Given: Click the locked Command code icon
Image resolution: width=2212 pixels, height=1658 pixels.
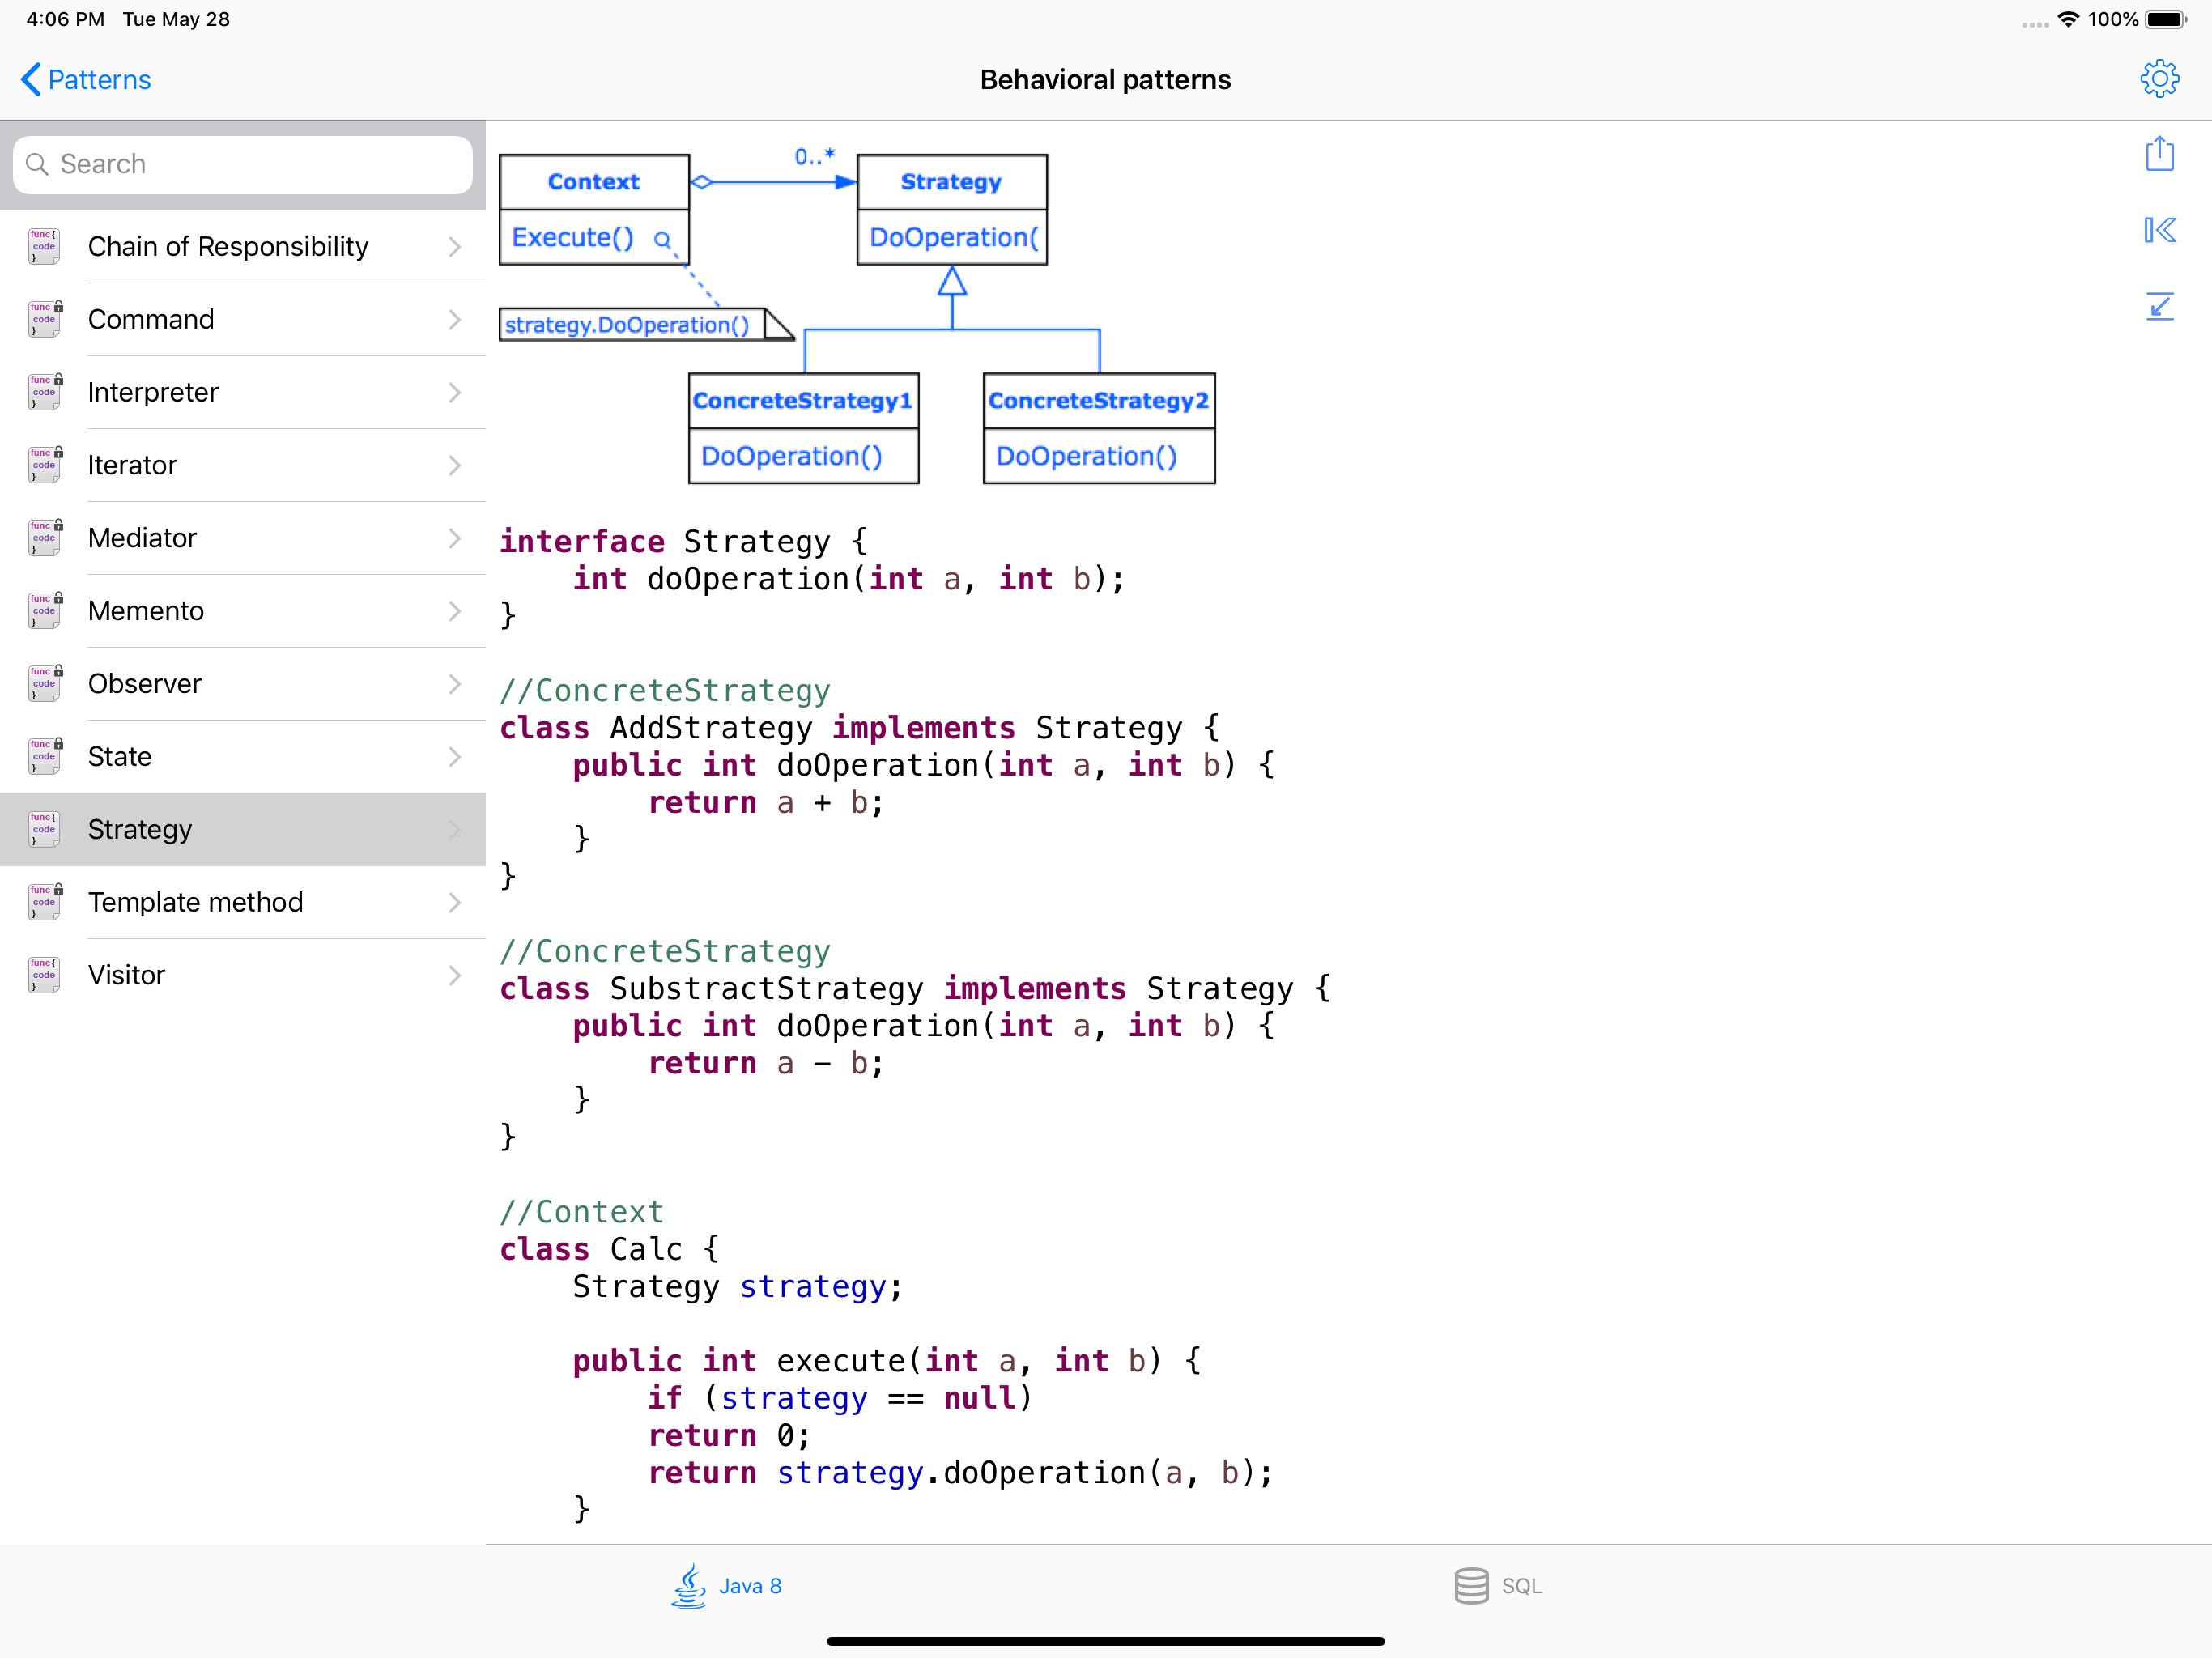Looking at the screenshot, I should pyautogui.click(x=44, y=319).
